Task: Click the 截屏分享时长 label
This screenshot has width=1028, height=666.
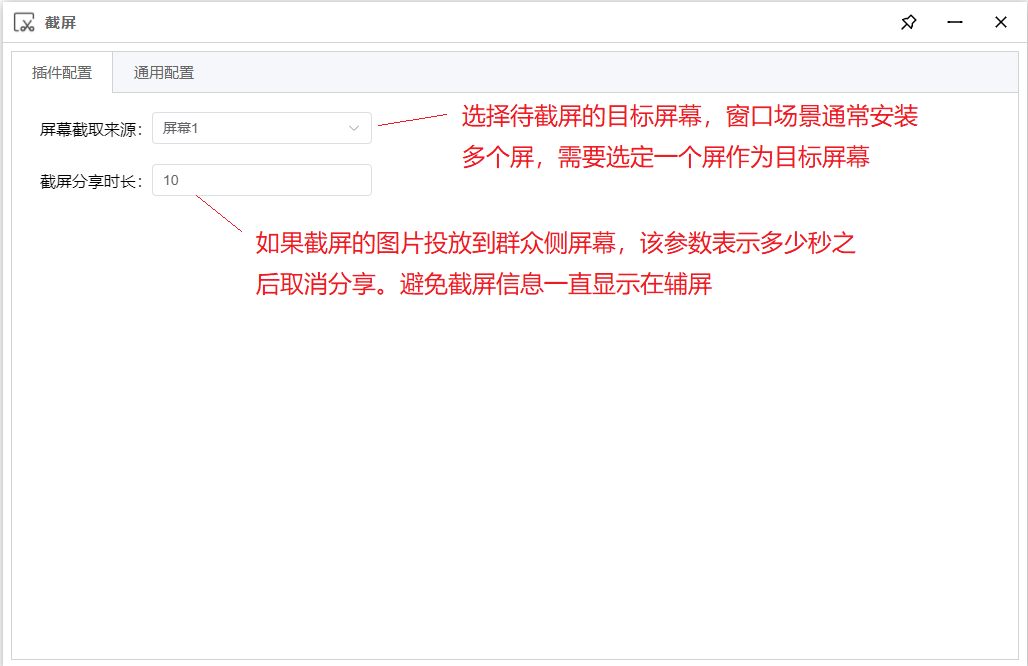Action: pyautogui.click(x=91, y=181)
